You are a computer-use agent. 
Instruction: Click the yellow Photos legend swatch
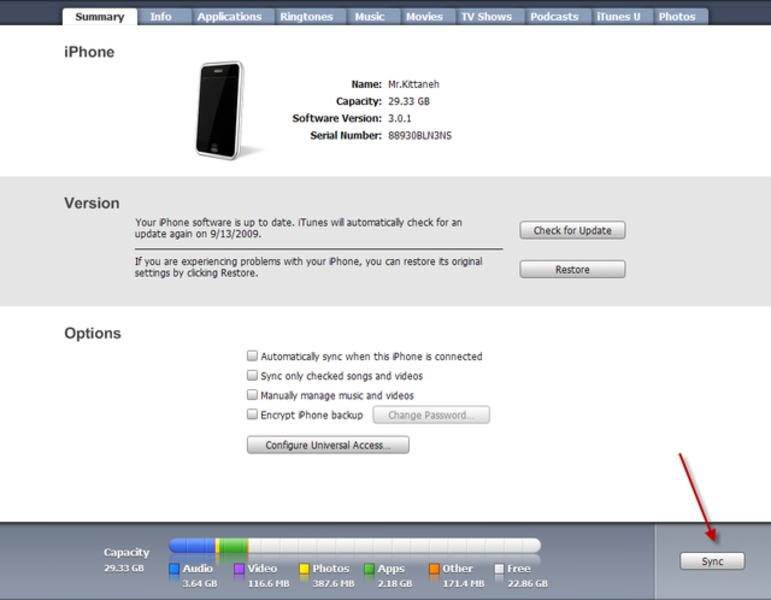(304, 569)
